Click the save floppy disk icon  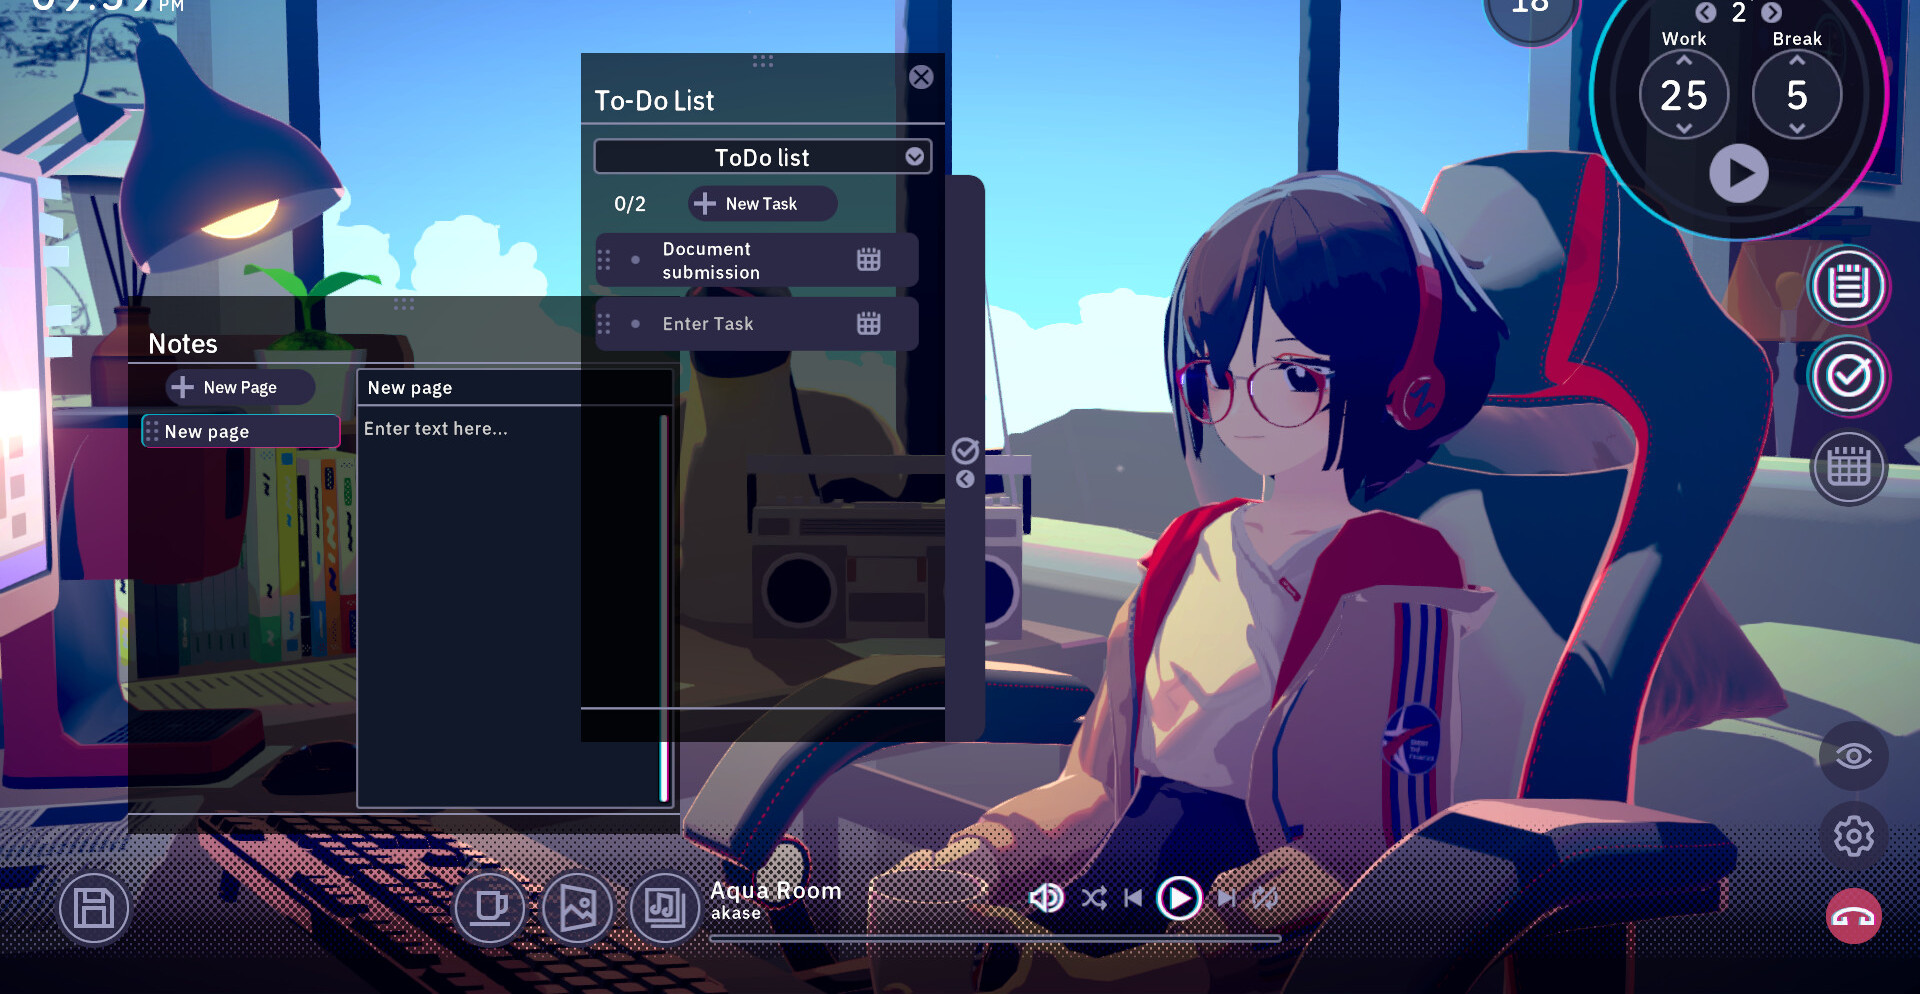pos(94,908)
